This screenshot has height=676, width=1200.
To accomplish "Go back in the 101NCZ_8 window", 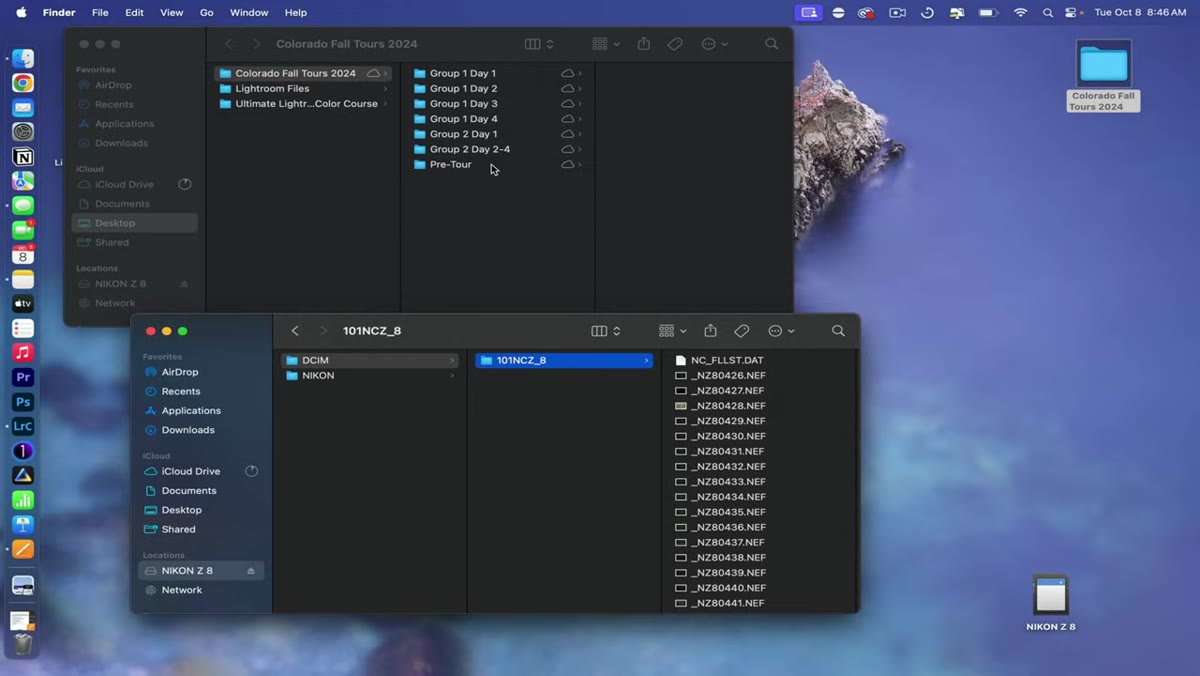I will [295, 331].
